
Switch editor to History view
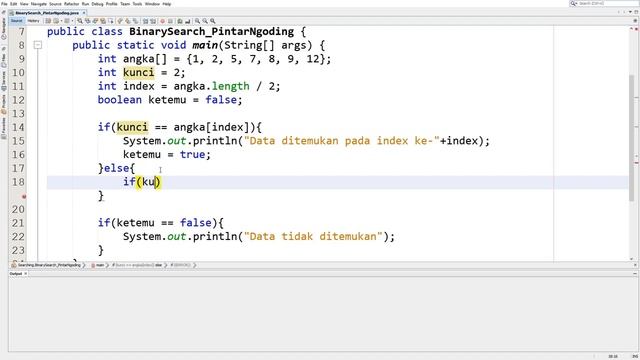coord(33,21)
